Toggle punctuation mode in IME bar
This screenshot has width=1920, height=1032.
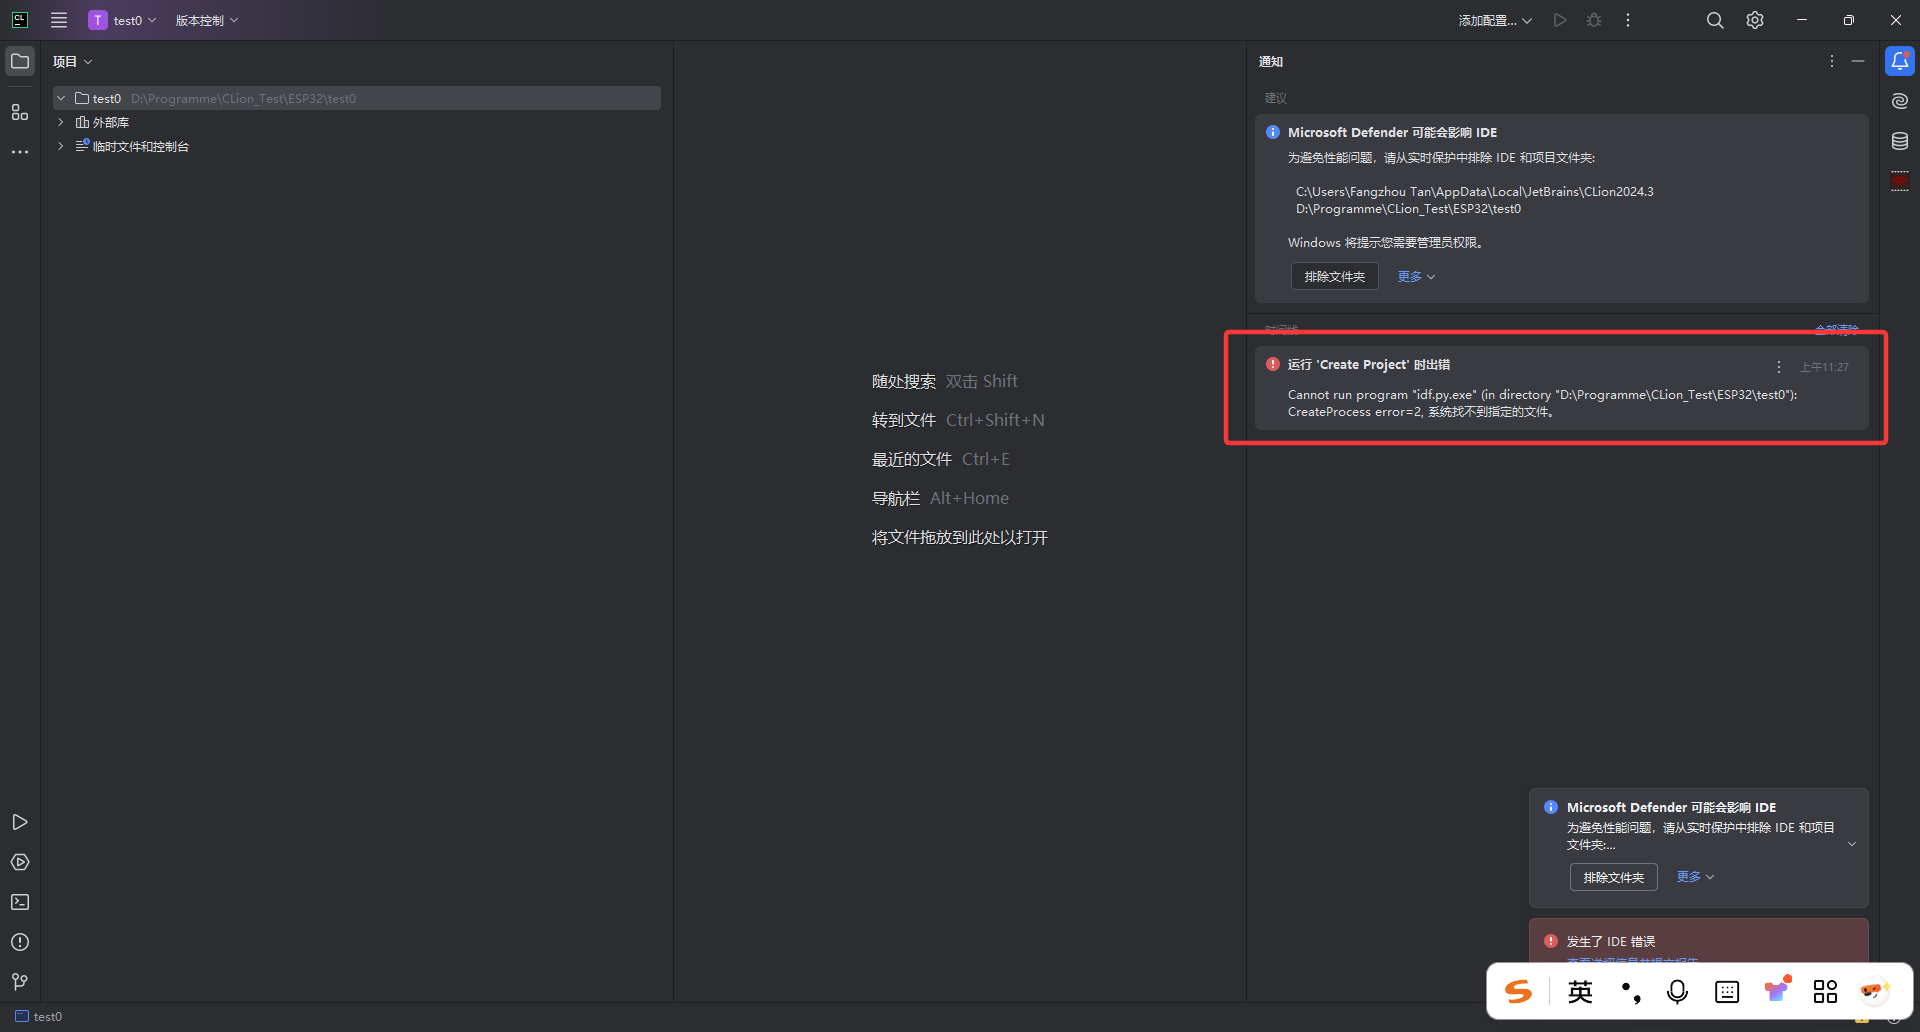click(1631, 991)
